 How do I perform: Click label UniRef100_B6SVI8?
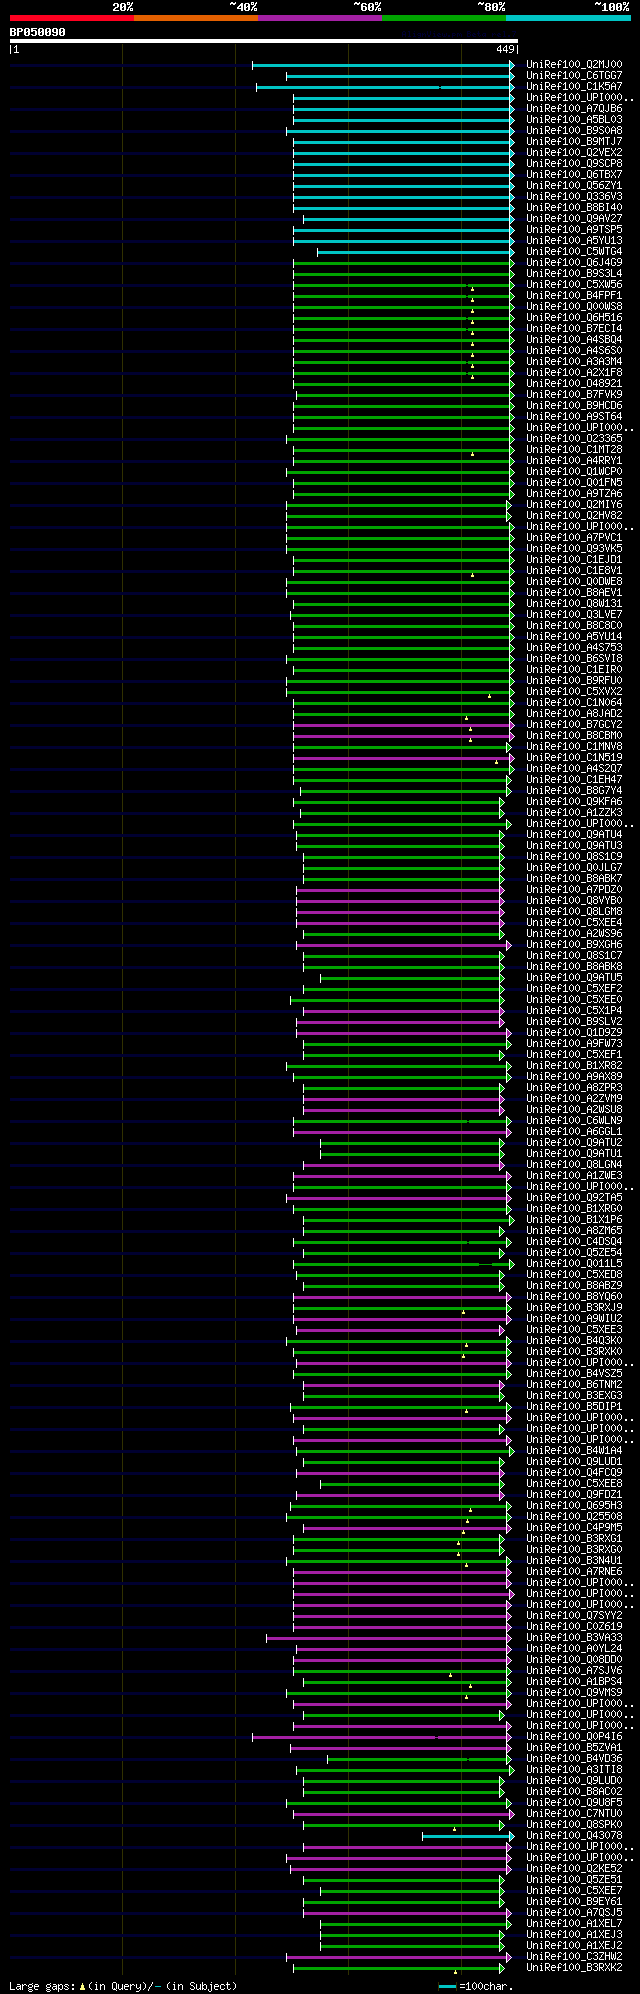(574, 658)
